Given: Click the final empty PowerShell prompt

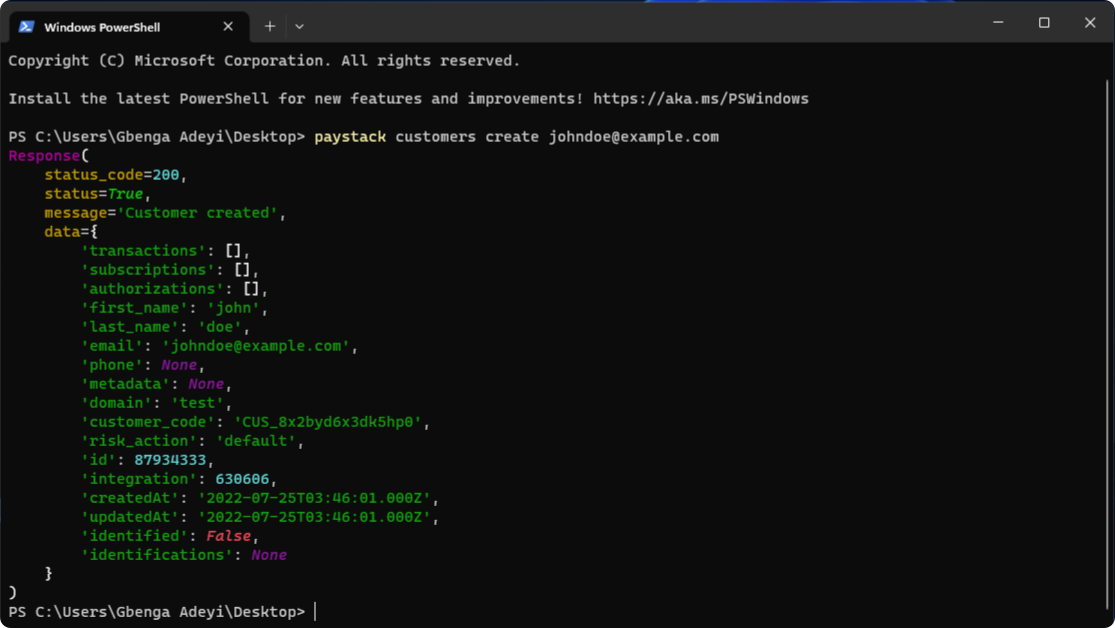Looking at the screenshot, I should pyautogui.click(x=163, y=612).
